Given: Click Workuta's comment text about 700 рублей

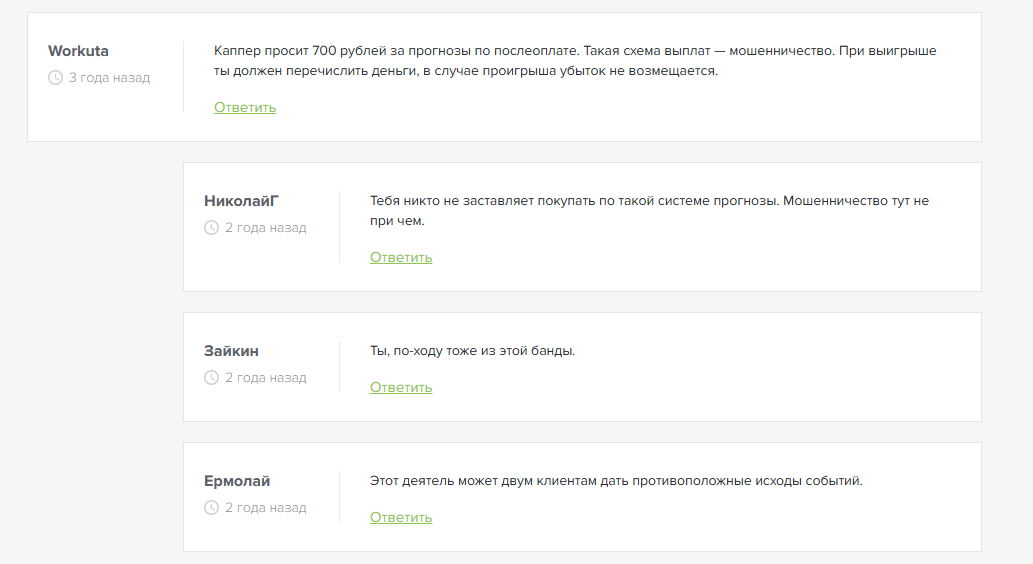Looking at the screenshot, I should (x=575, y=61).
